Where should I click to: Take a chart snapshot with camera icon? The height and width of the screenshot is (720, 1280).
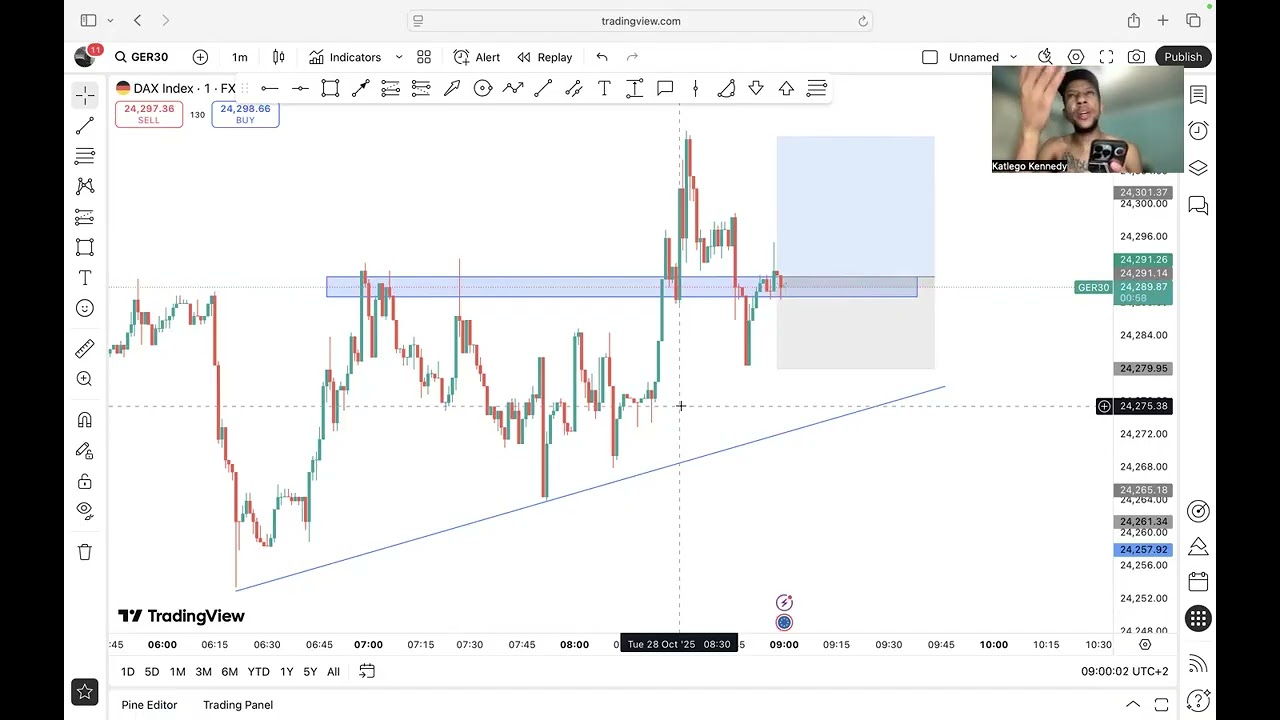tap(1136, 57)
